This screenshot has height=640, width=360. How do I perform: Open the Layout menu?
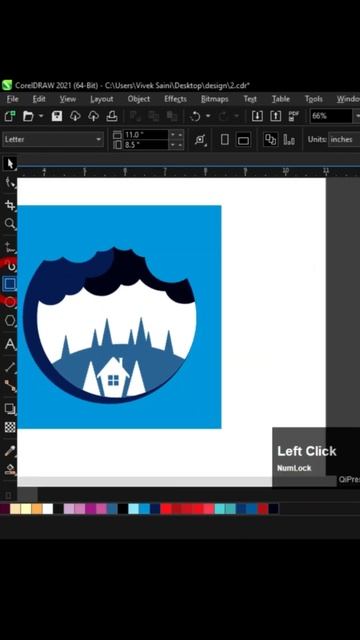tap(102, 99)
